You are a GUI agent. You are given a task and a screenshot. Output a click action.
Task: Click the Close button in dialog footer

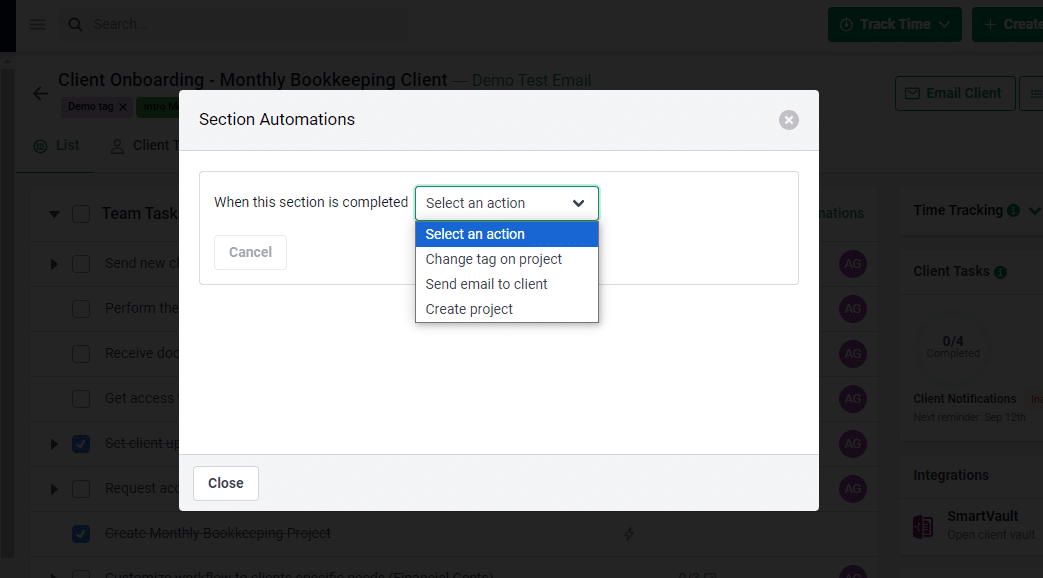tap(225, 484)
